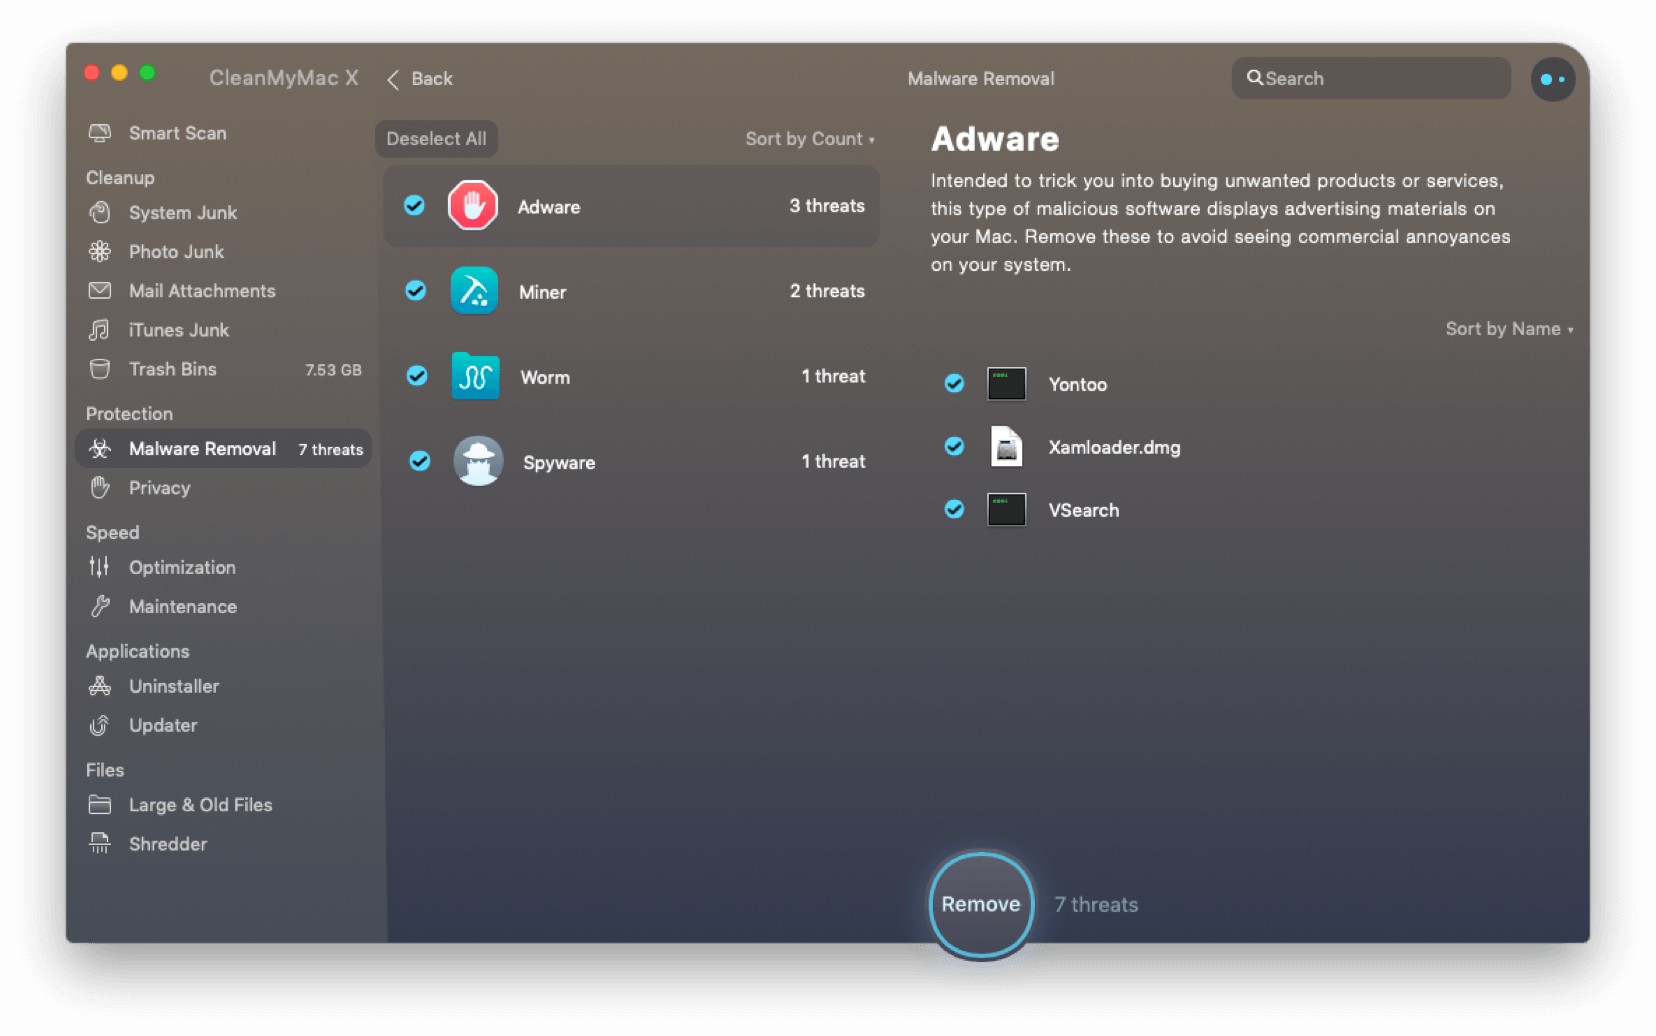1656x1036 pixels.
Task: Switch to the Privacy module
Action: tap(159, 488)
